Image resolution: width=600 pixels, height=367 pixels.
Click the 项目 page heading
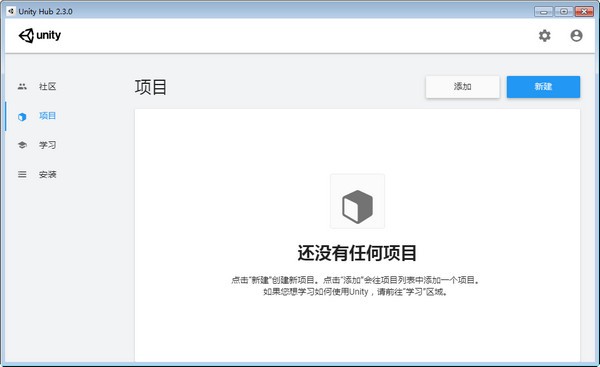pos(151,87)
